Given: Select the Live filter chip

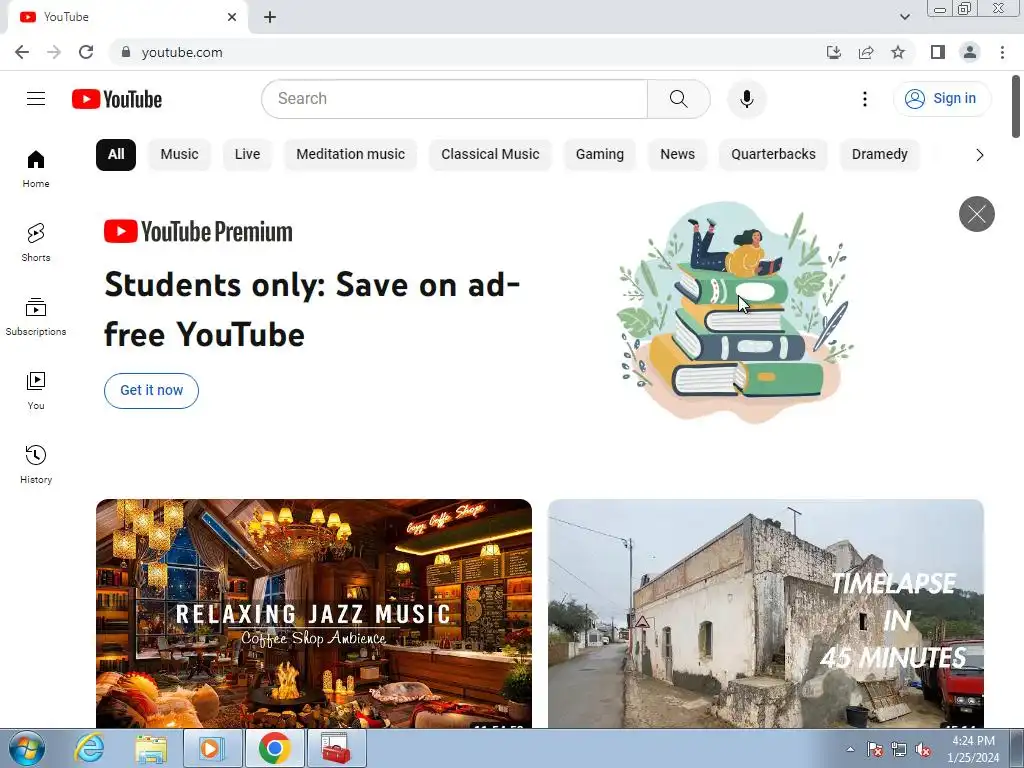Looking at the screenshot, I should (248, 155).
